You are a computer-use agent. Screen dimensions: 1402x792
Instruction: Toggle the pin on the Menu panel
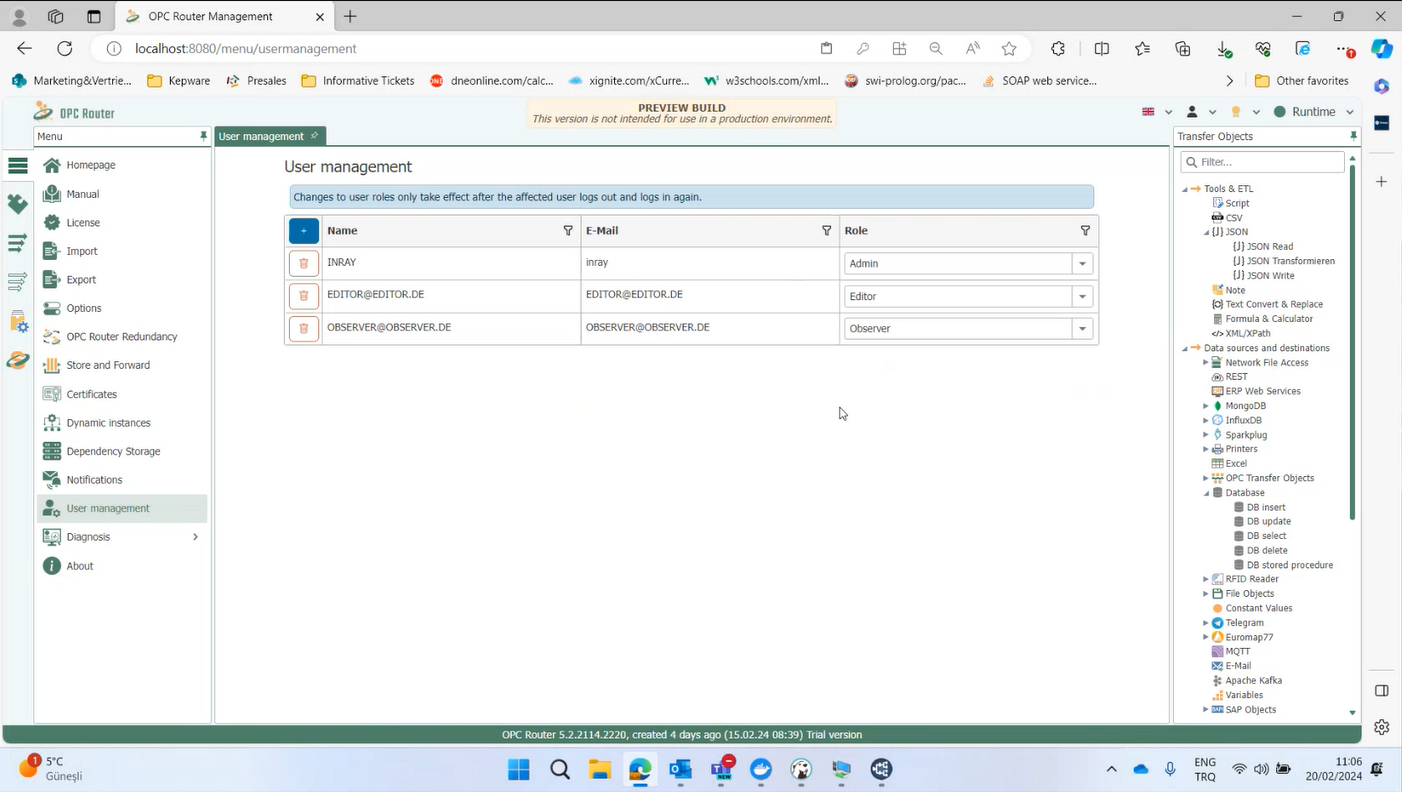tap(203, 135)
